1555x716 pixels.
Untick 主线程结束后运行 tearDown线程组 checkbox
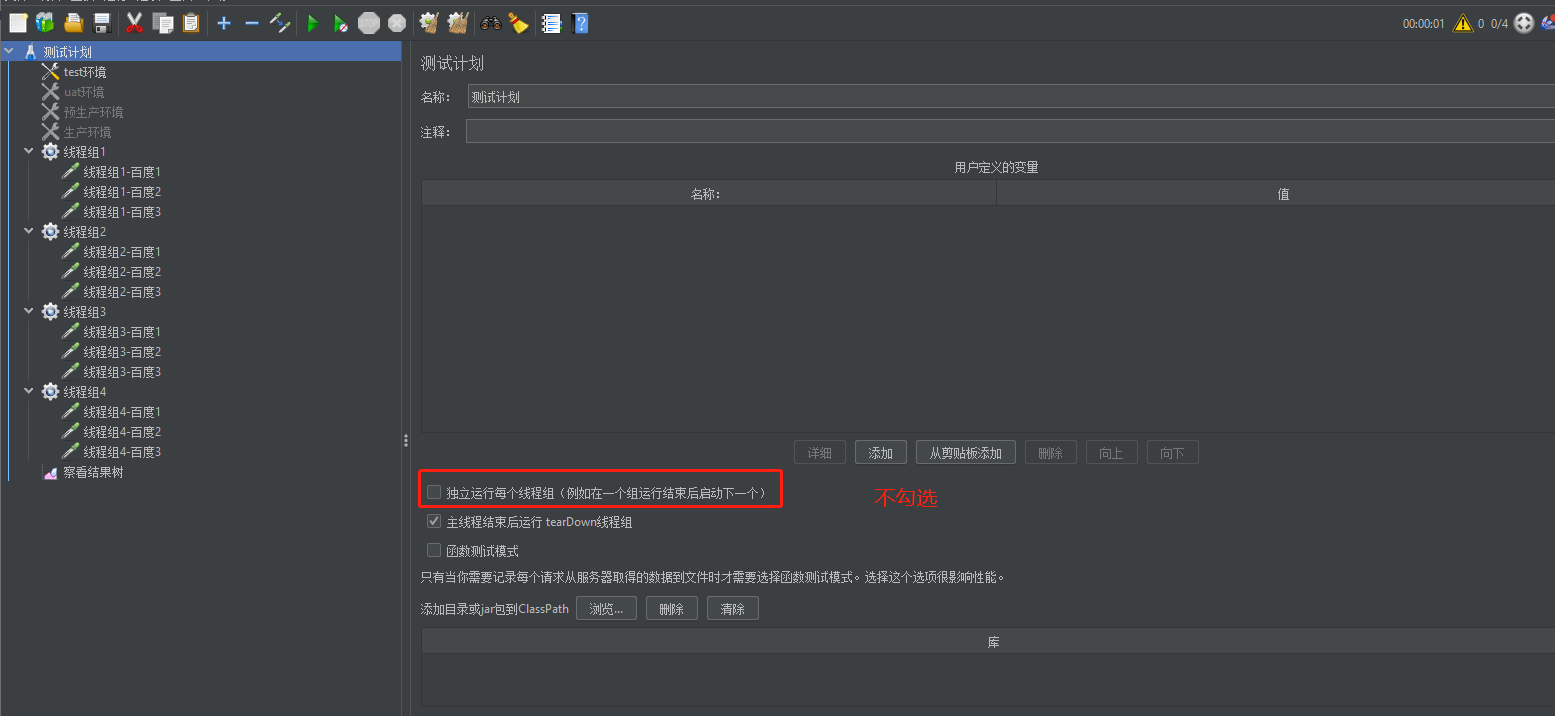434,521
